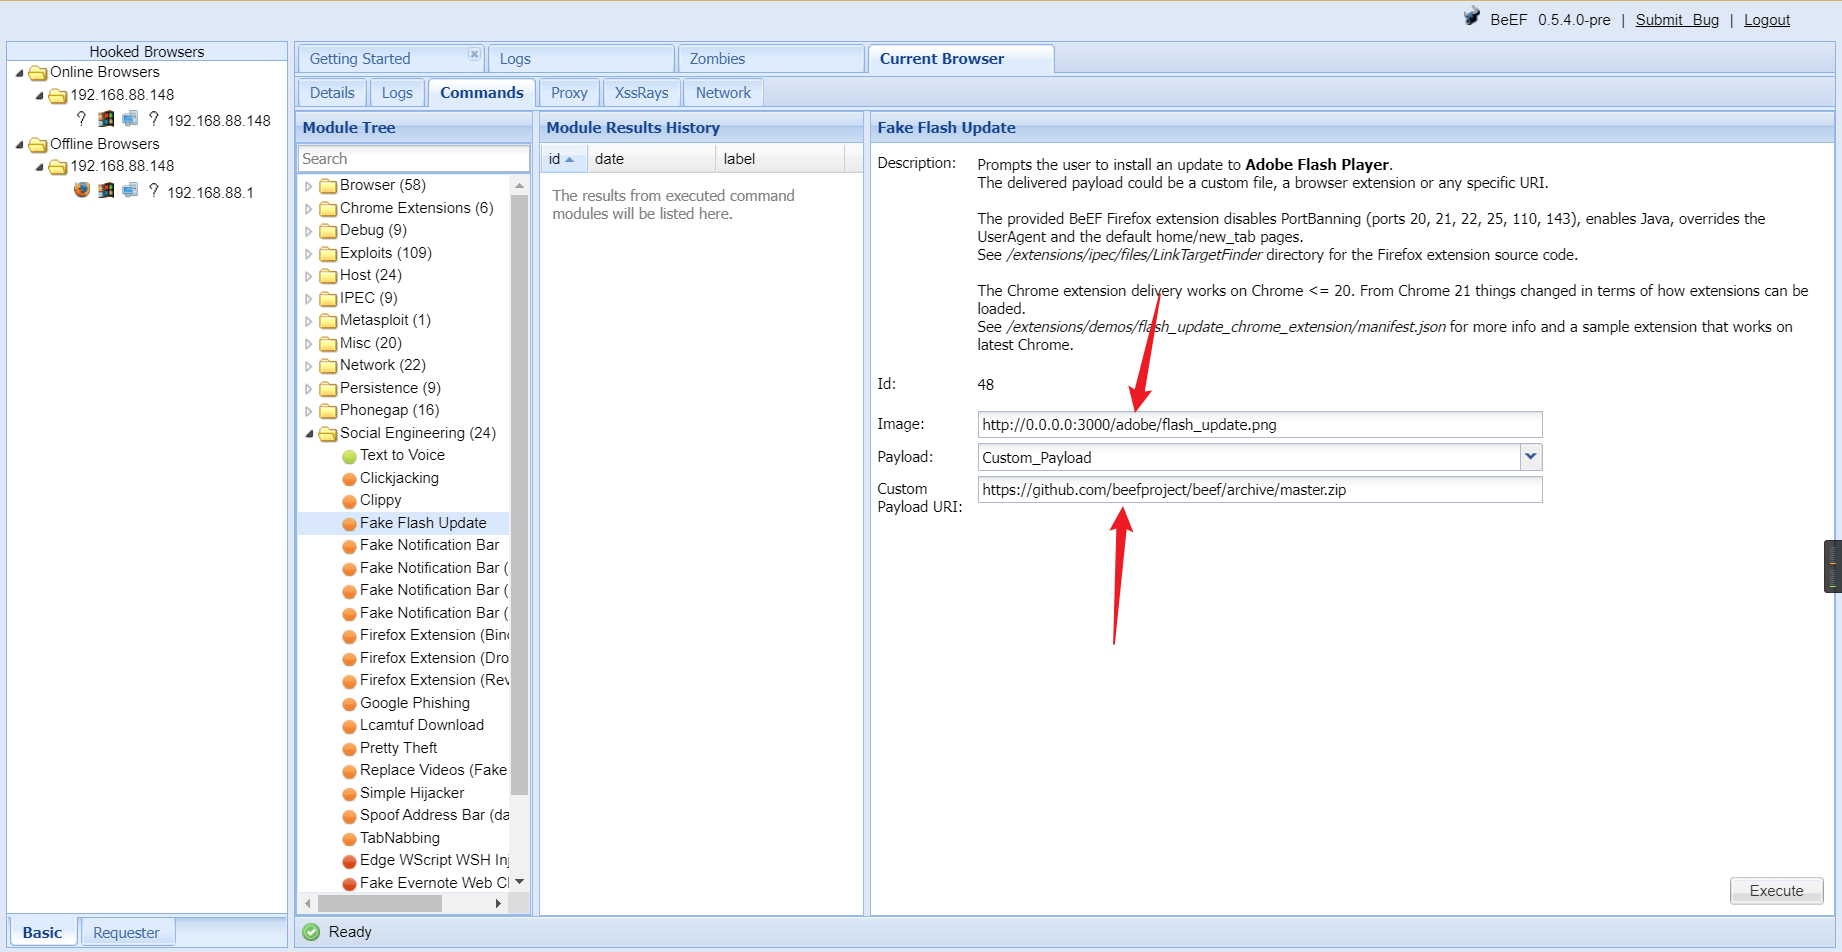Click the Phonegap (16) folder icon
This screenshot has width=1842, height=952.
click(x=328, y=411)
